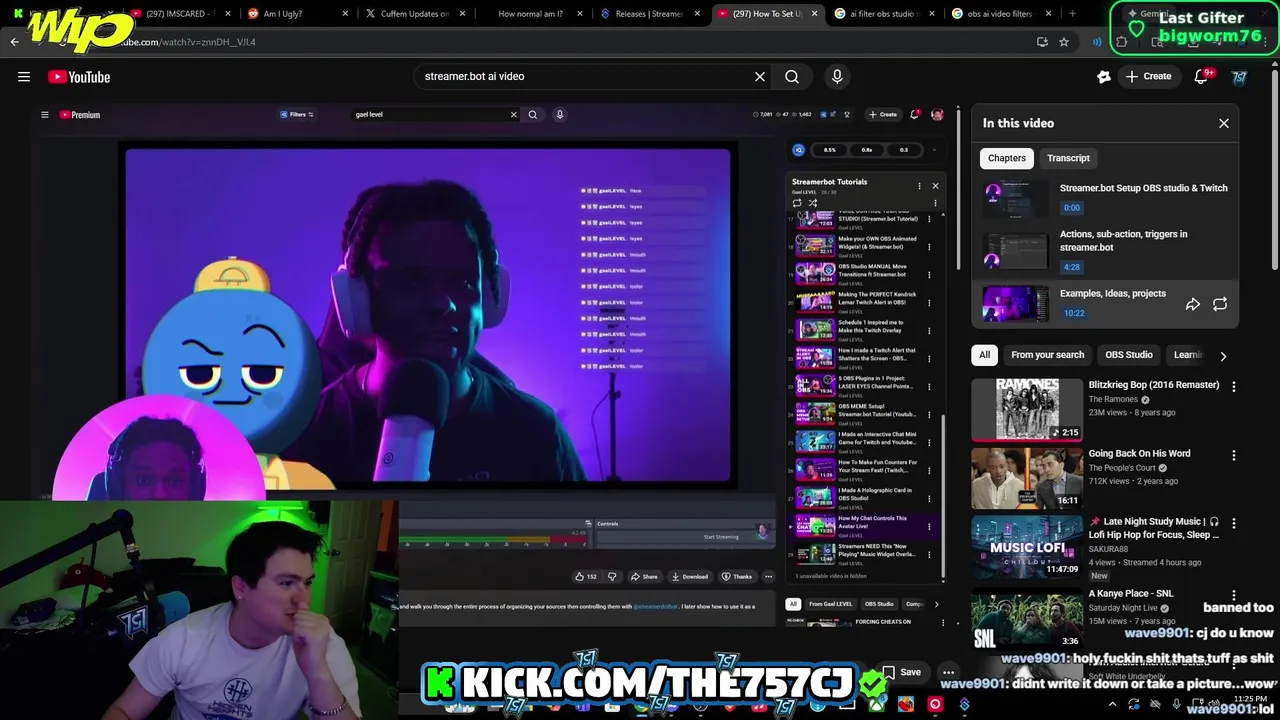Select the IMSCARED browser tab
Image resolution: width=1280 pixels, height=720 pixels.
tap(178, 14)
